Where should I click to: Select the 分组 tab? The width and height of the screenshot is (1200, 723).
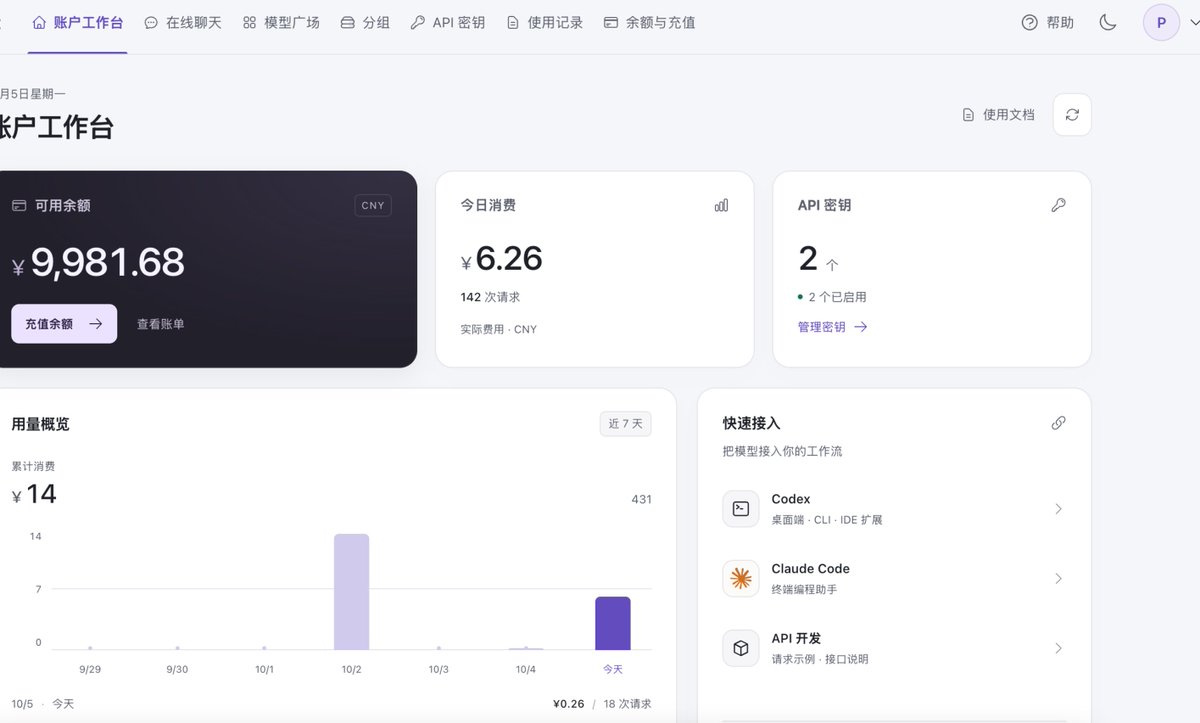point(365,22)
